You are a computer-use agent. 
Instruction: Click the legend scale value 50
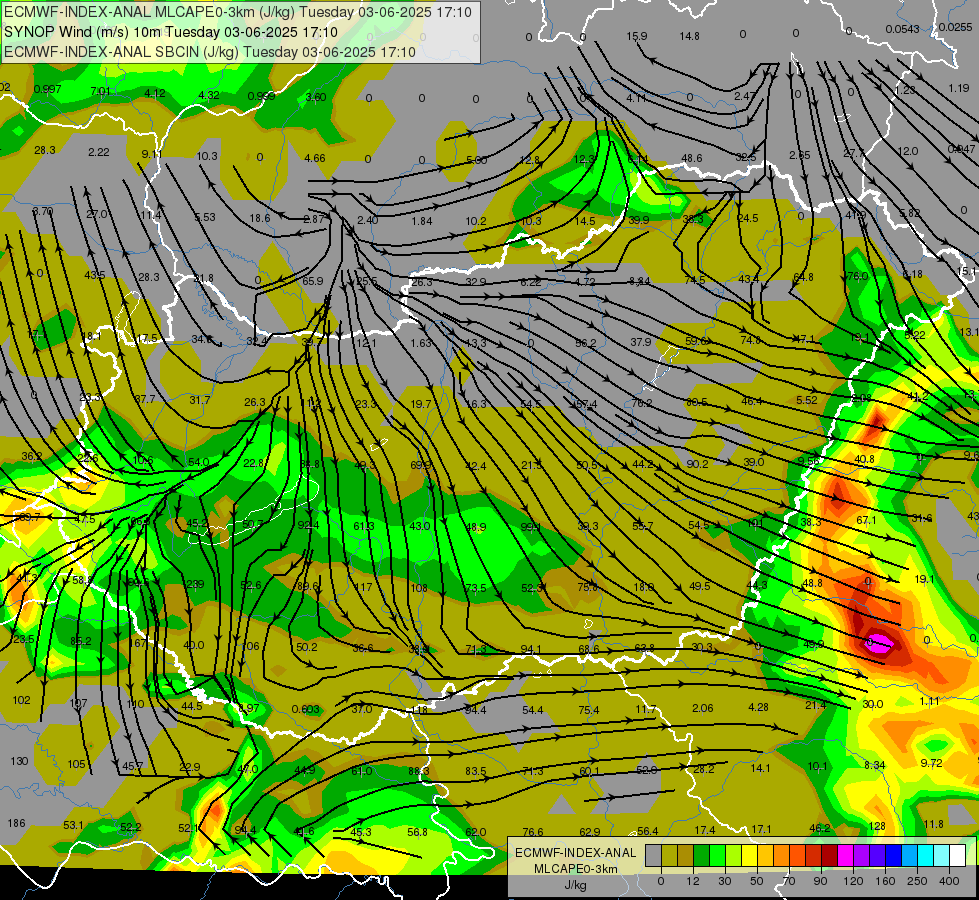pyautogui.click(x=757, y=881)
